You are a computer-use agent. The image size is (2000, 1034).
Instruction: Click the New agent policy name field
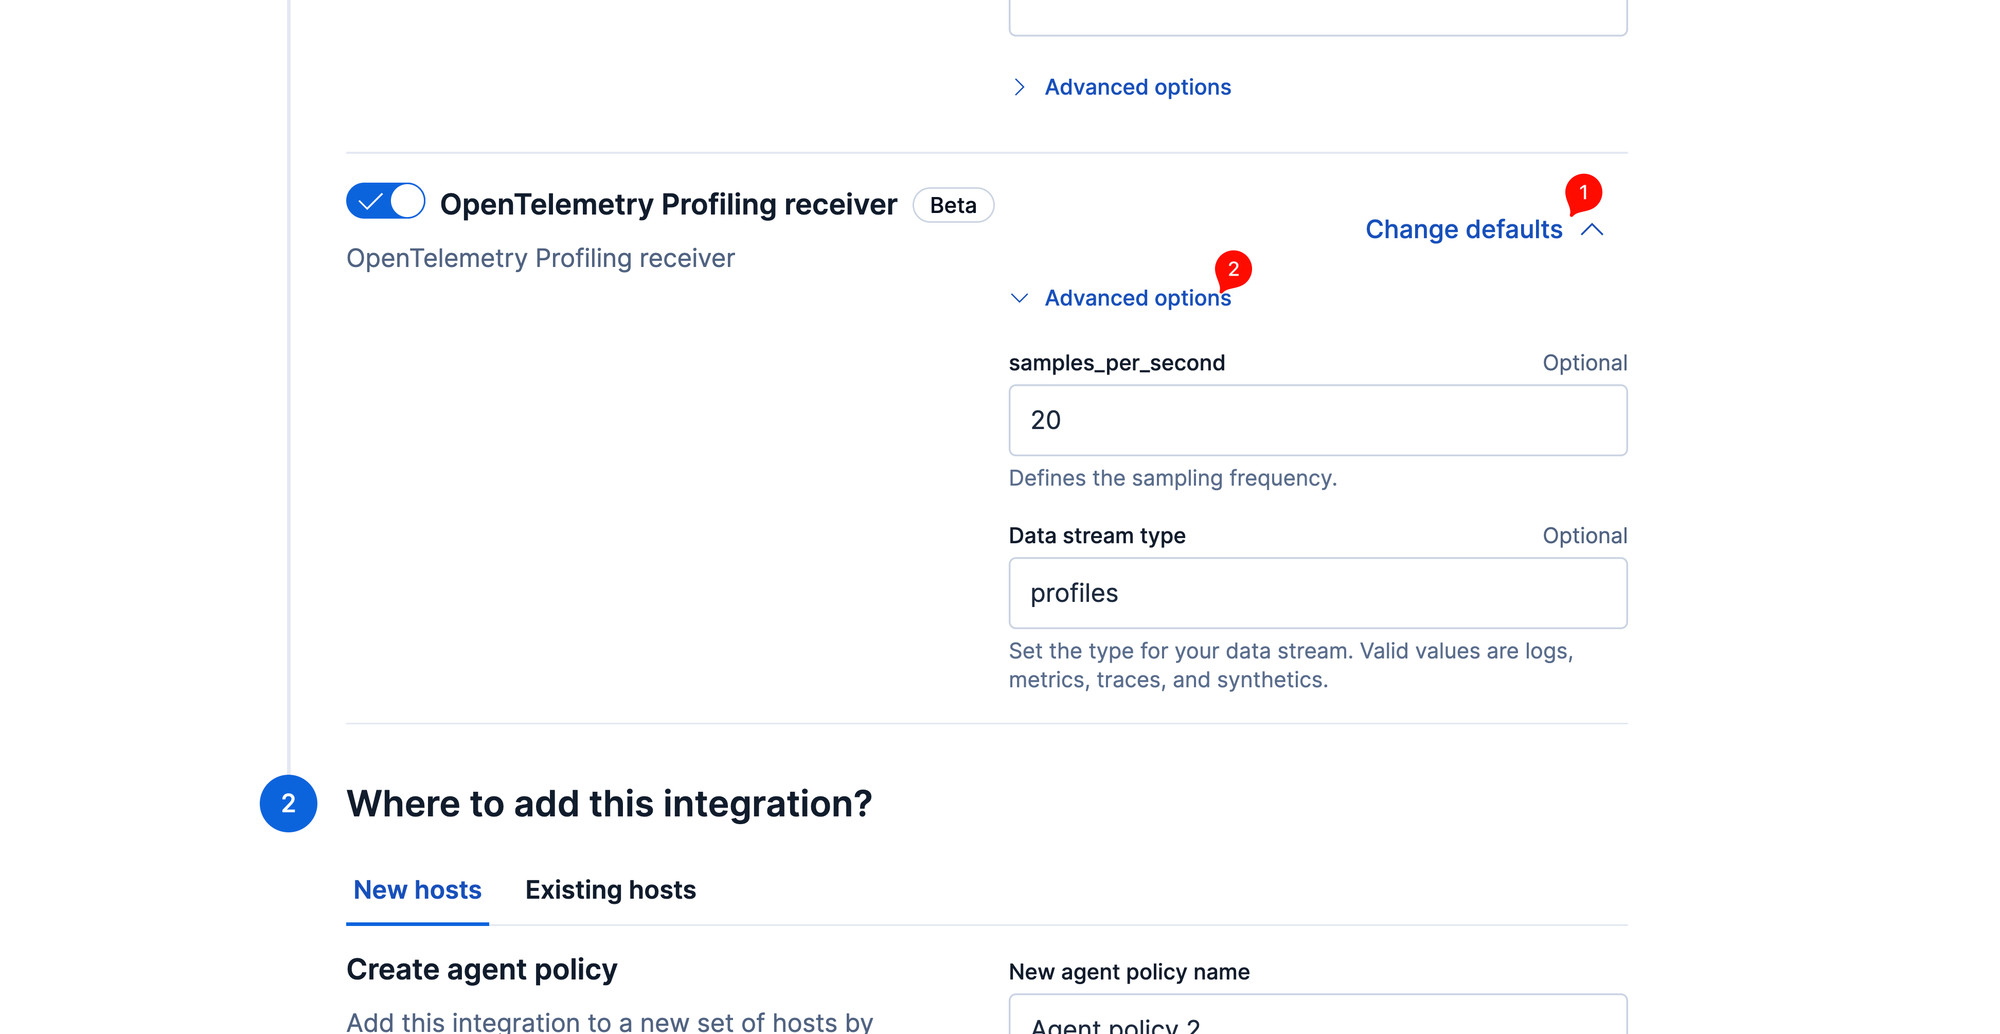tap(1318, 1014)
